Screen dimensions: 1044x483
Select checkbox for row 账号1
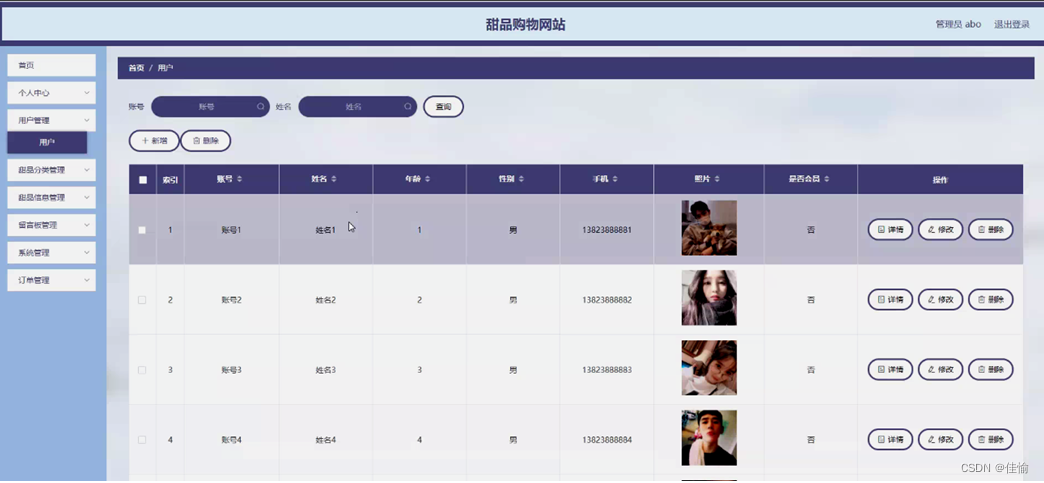coord(142,230)
